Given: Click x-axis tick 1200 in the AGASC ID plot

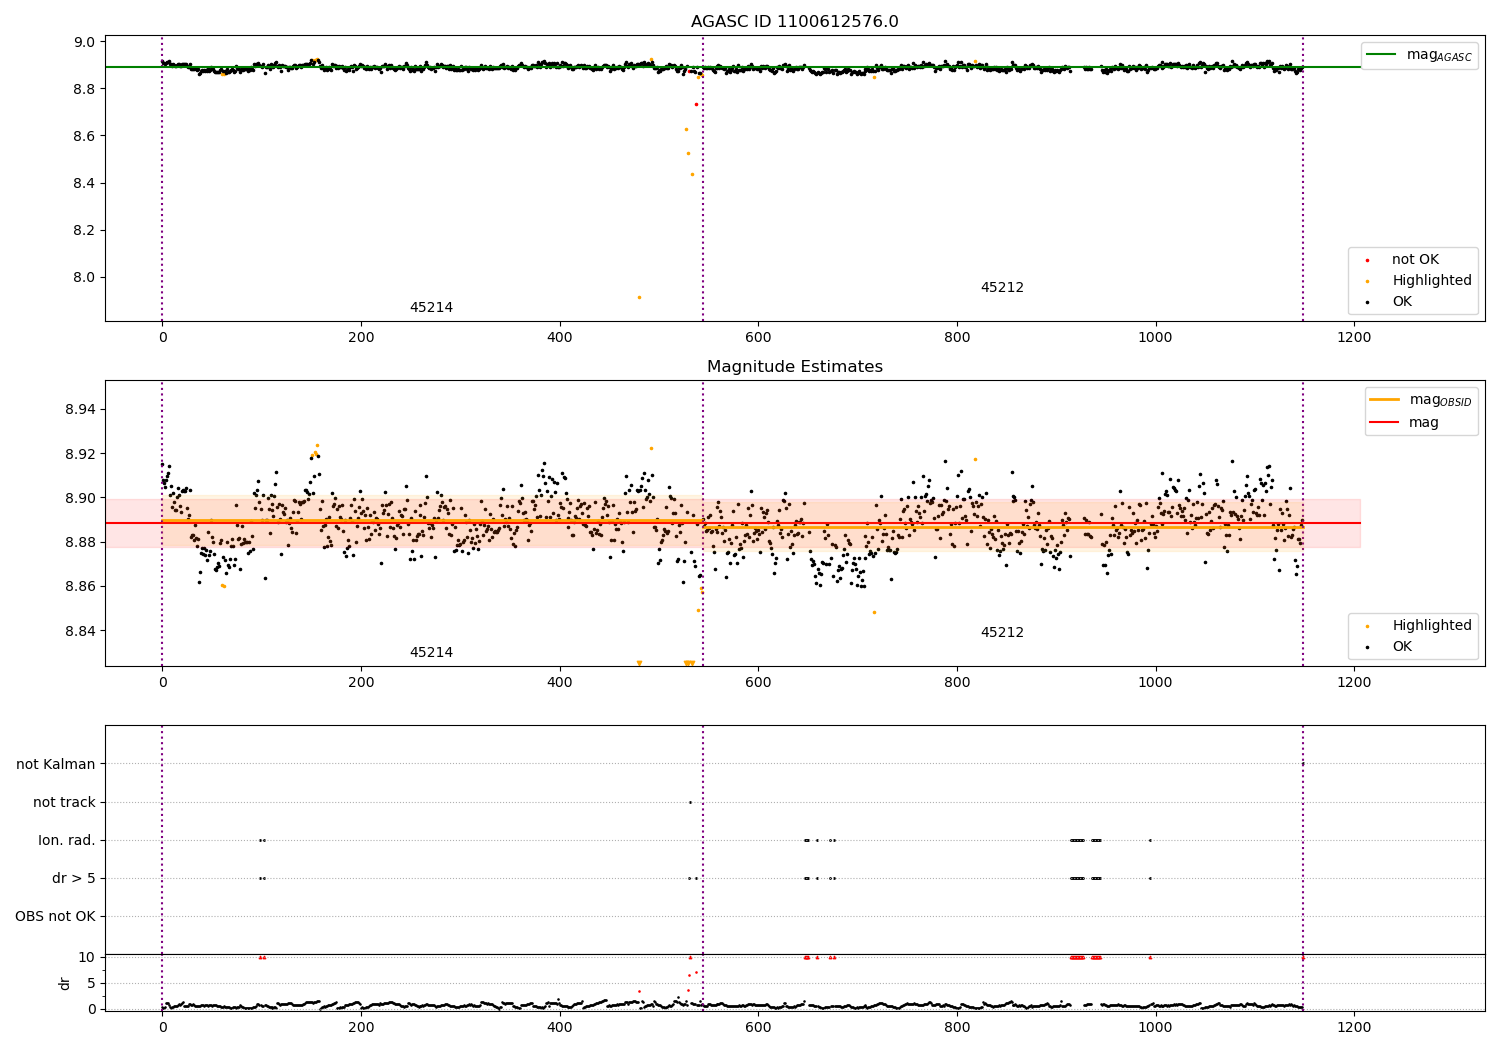Looking at the screenshot, I should coord(1354,338).
